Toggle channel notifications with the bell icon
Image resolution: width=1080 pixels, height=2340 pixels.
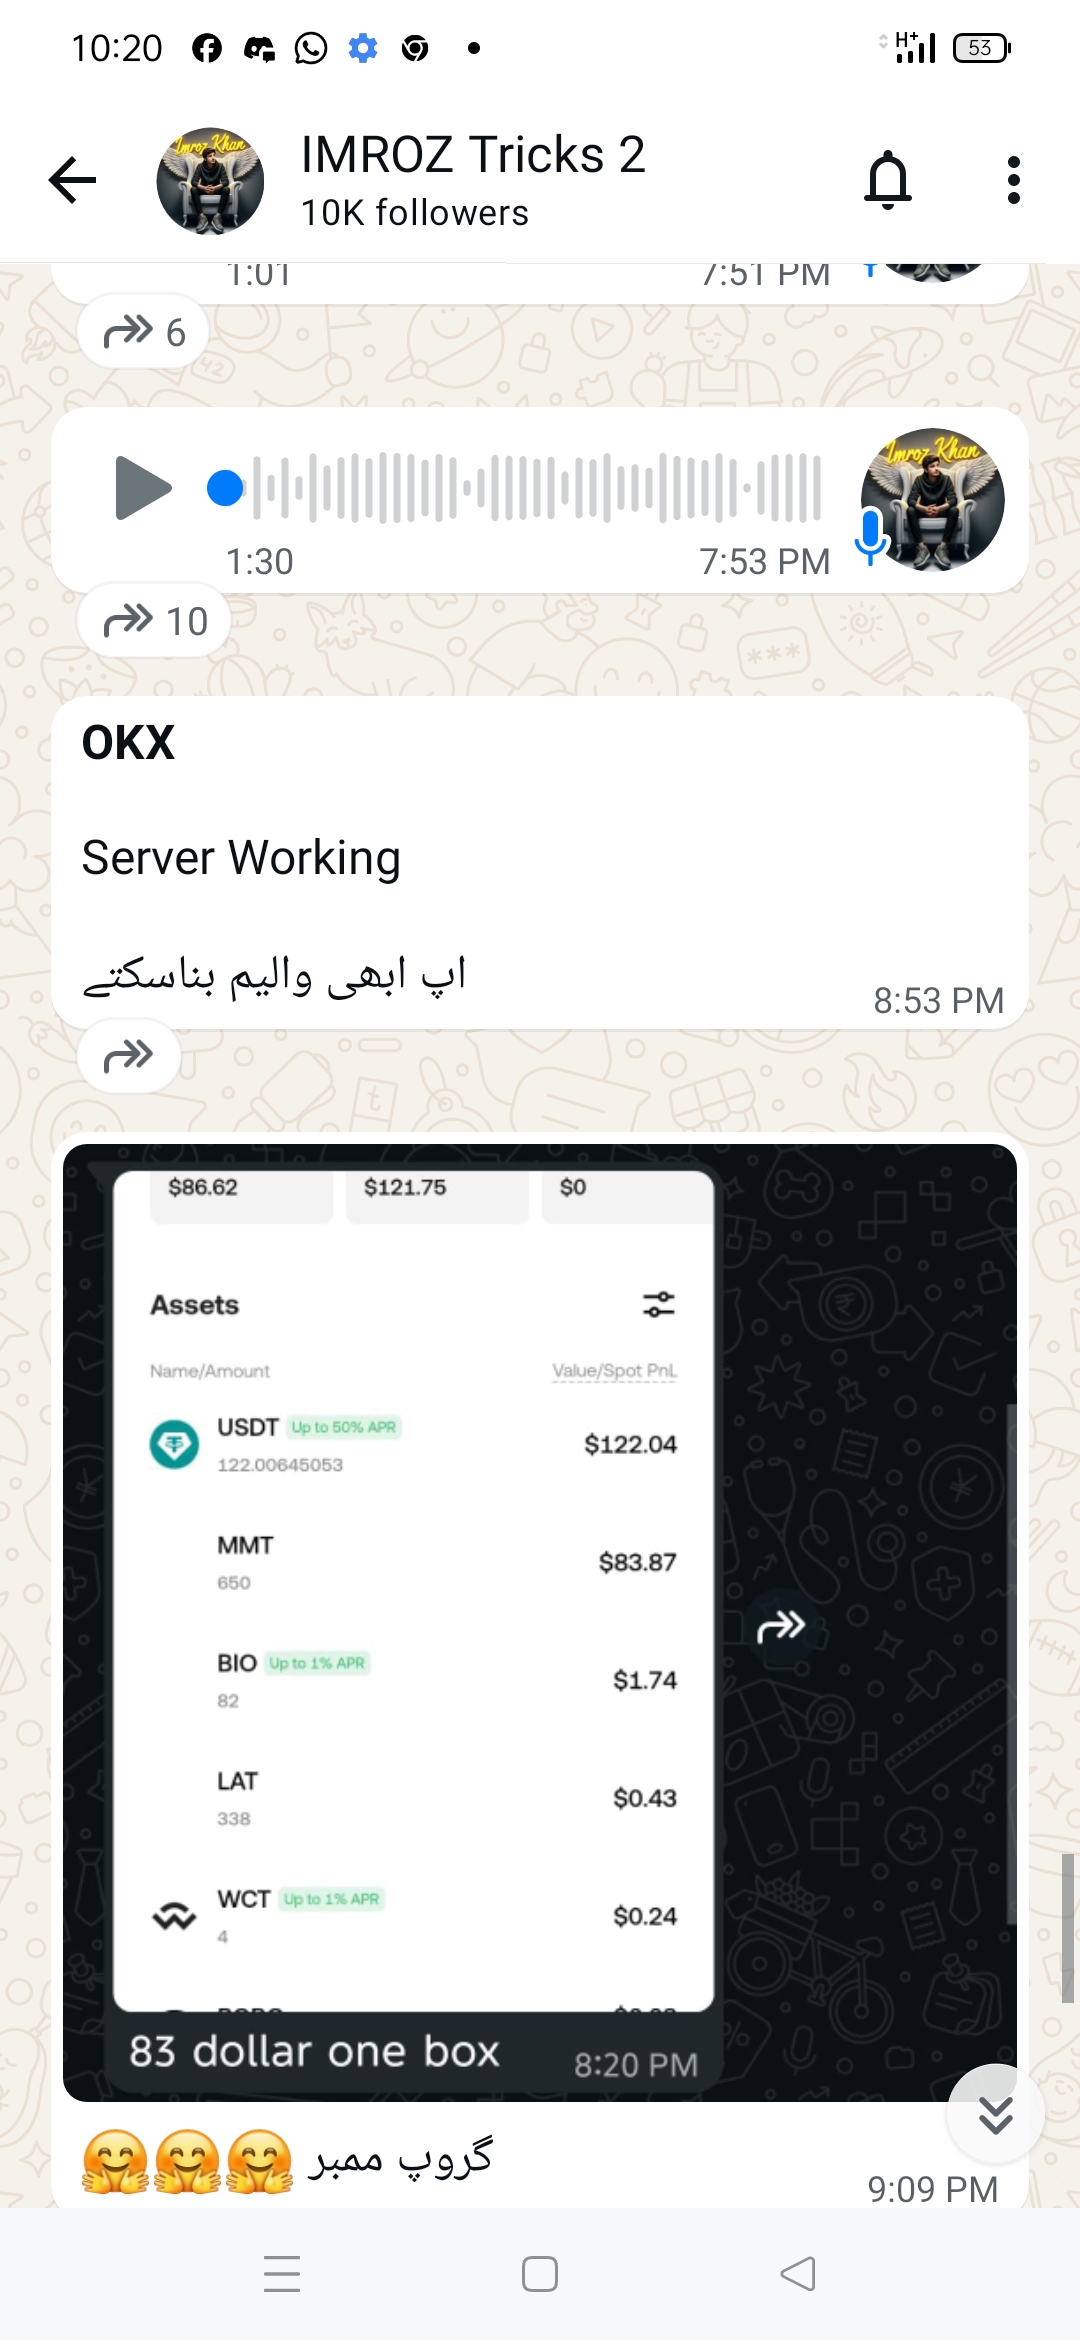888,180
